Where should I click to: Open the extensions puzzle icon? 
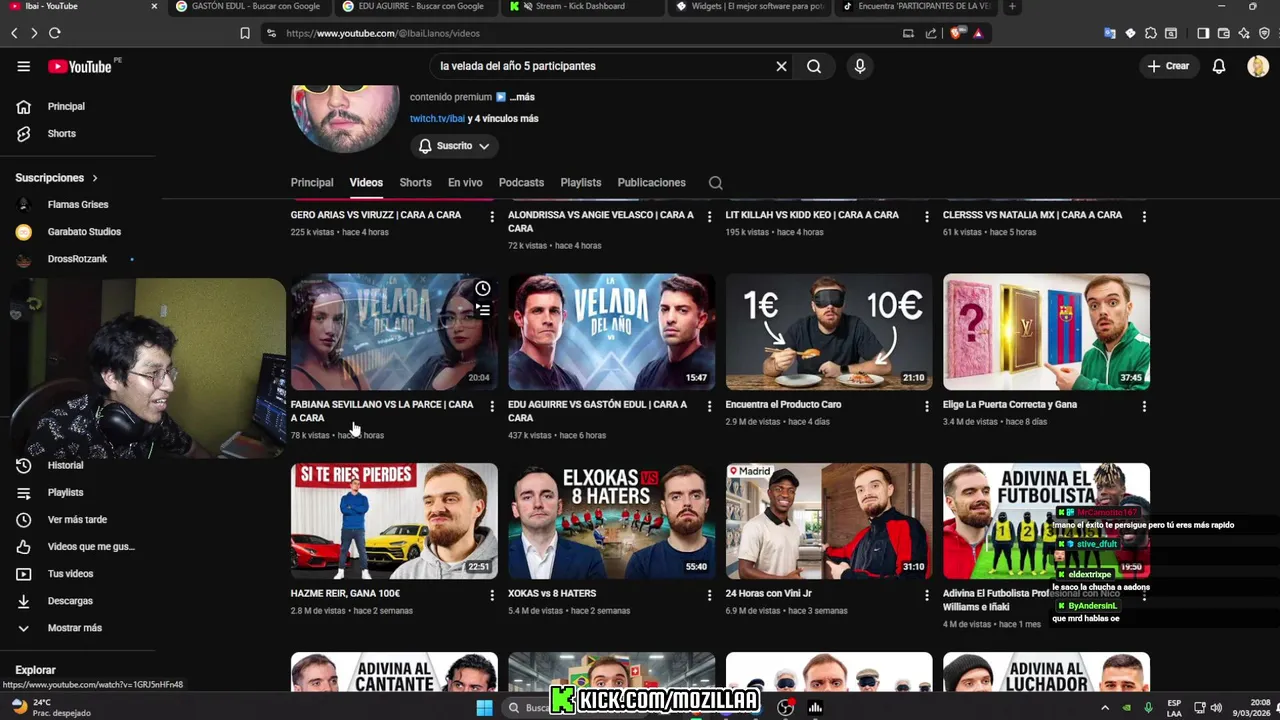pos(1150,33)
